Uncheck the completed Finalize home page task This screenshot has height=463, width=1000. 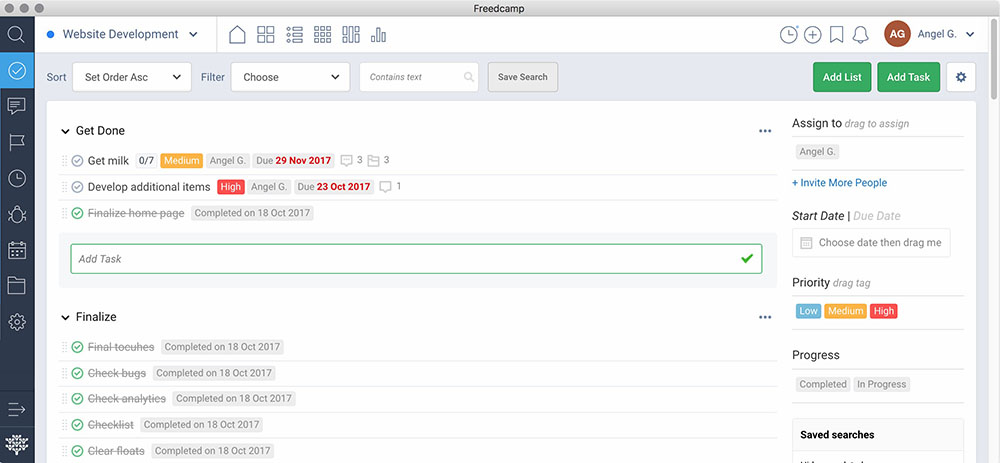pyautogui.click(x=77, y=213)
